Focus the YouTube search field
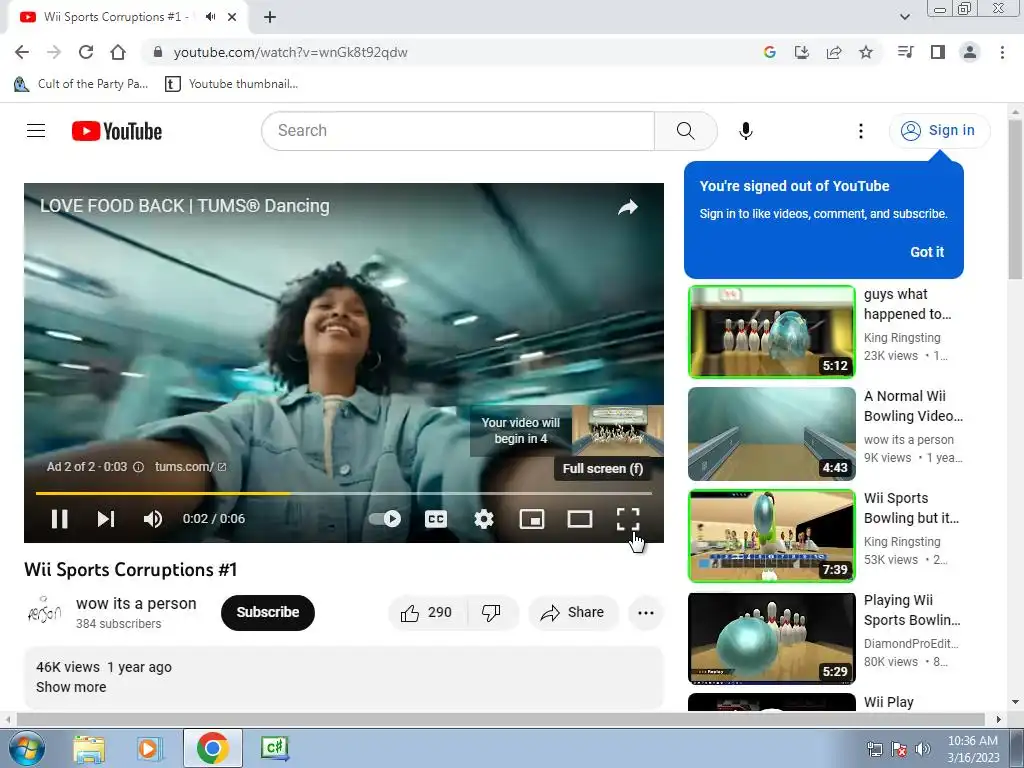Image resolution: width=1024 pixels, height=768 pixels. point(458,131)
